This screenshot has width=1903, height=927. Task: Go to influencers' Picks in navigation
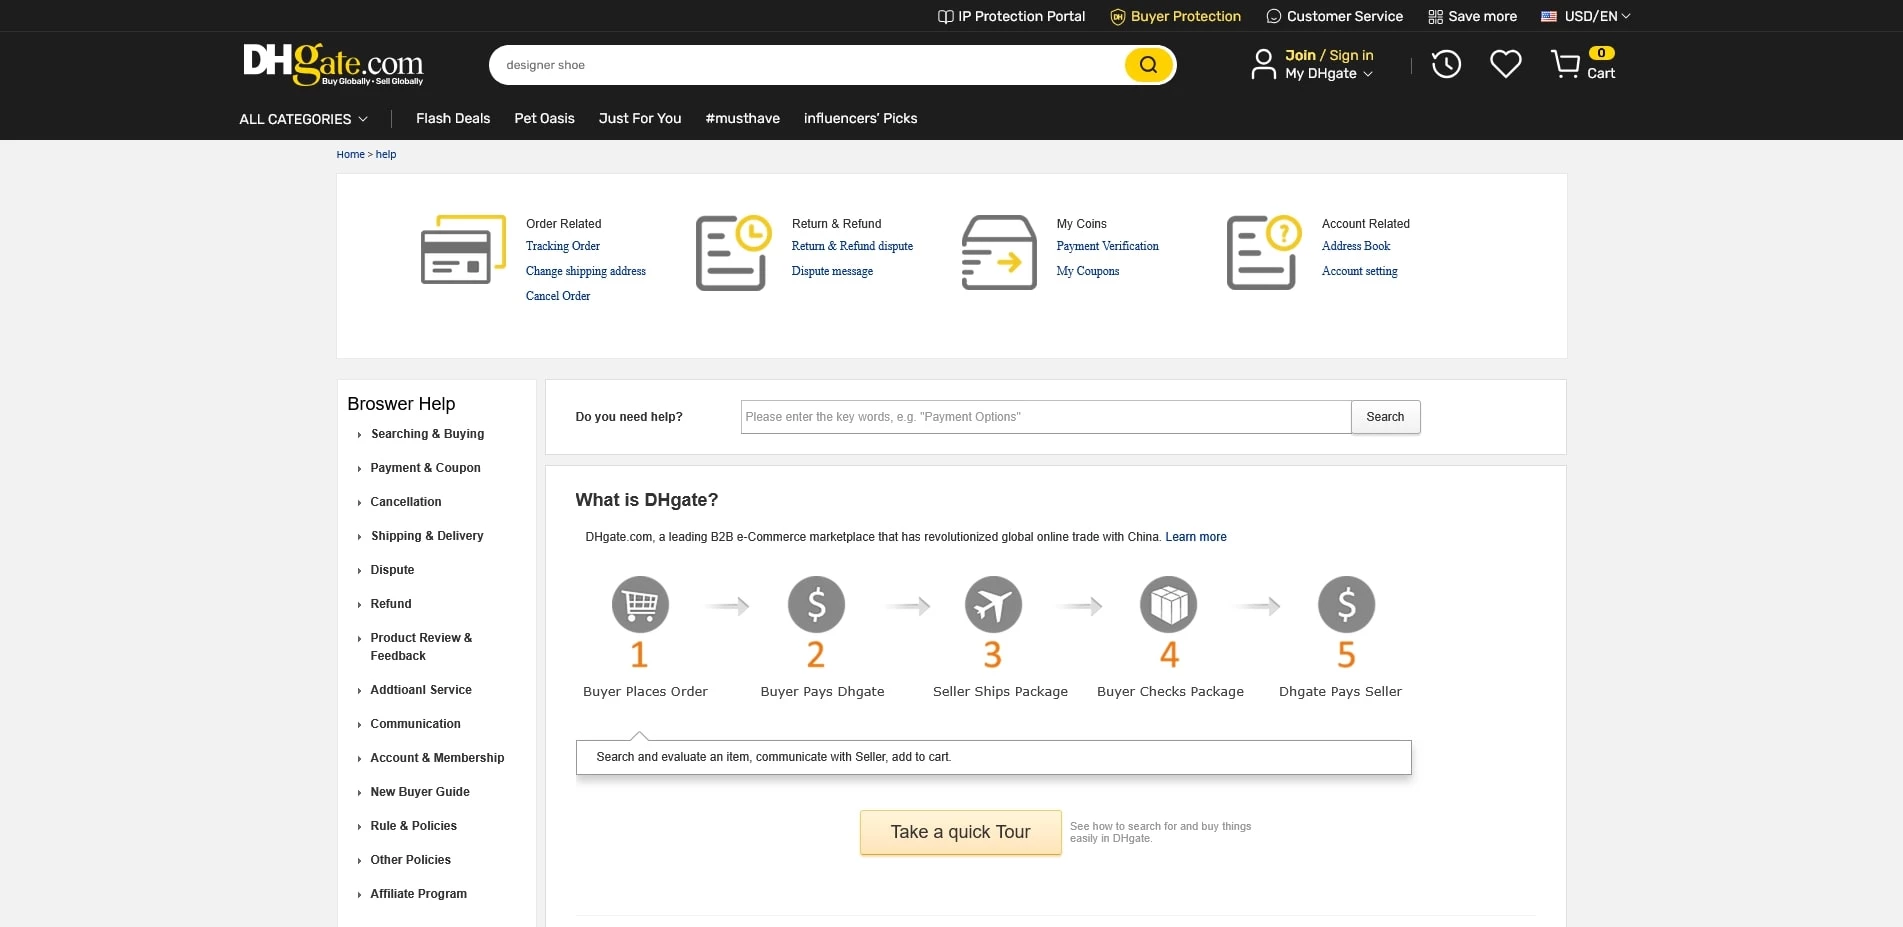coord(860,118)
